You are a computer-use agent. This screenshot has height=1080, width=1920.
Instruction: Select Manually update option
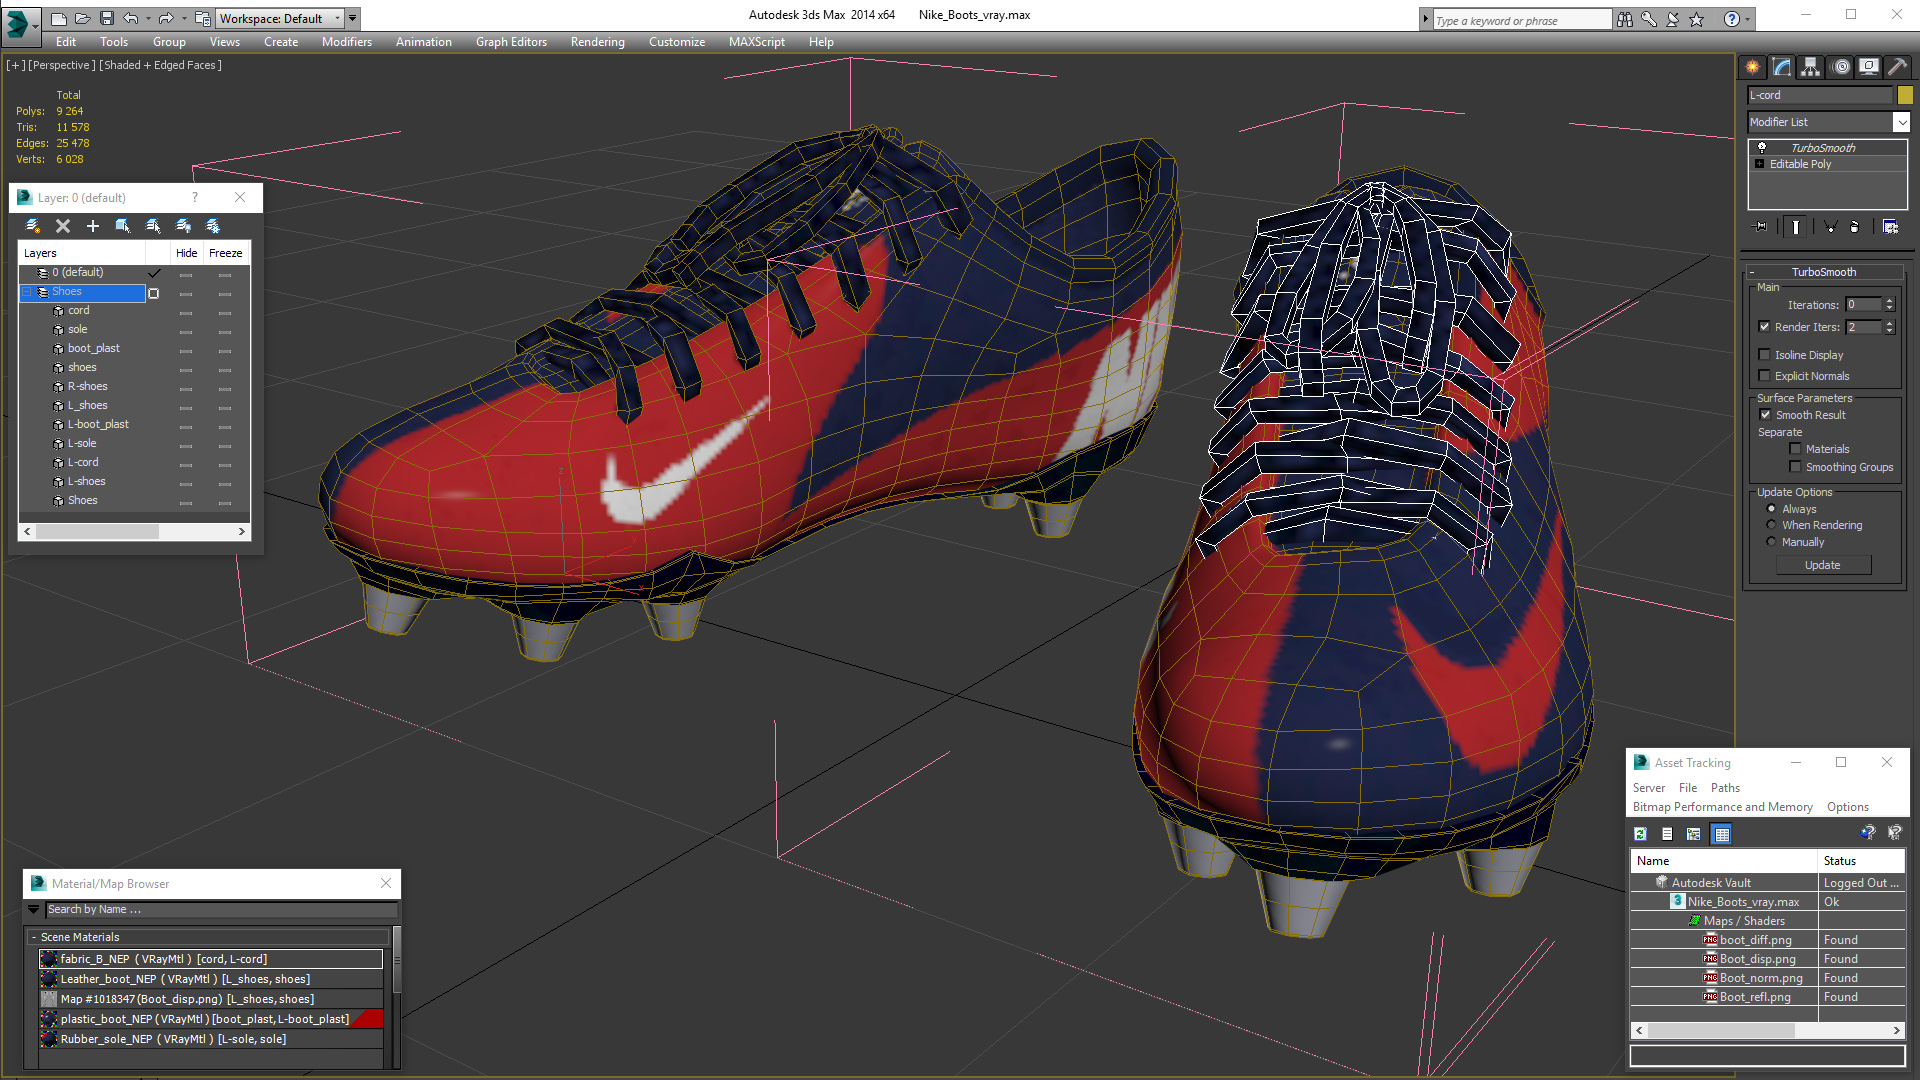coord(1771,542)
